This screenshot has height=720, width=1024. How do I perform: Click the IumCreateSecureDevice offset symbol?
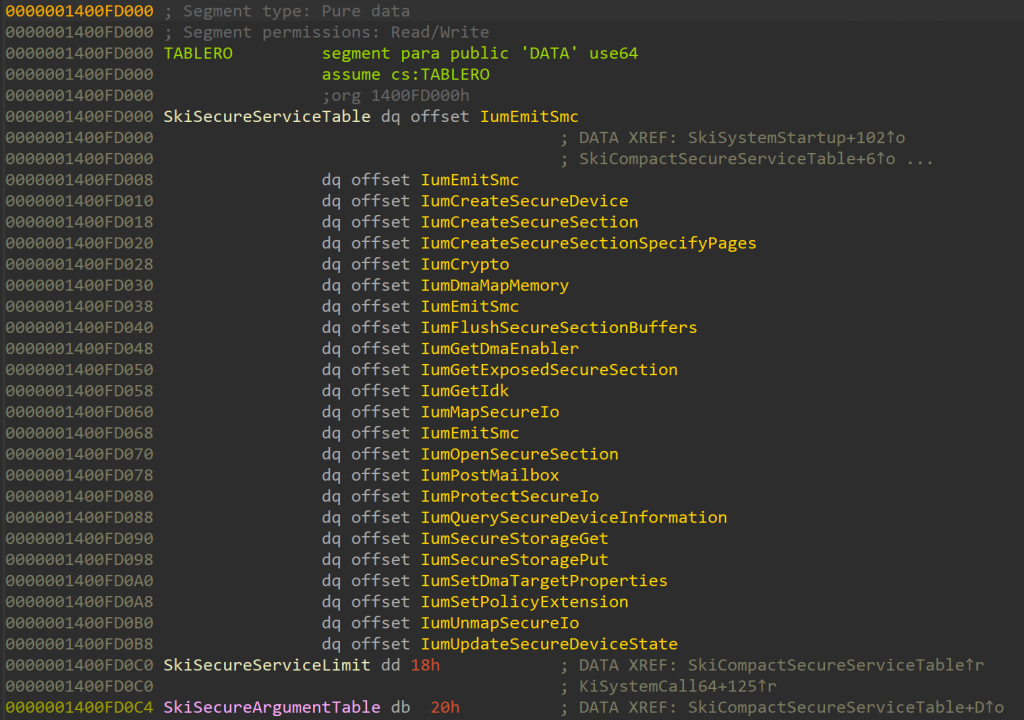tap(524, 201)
